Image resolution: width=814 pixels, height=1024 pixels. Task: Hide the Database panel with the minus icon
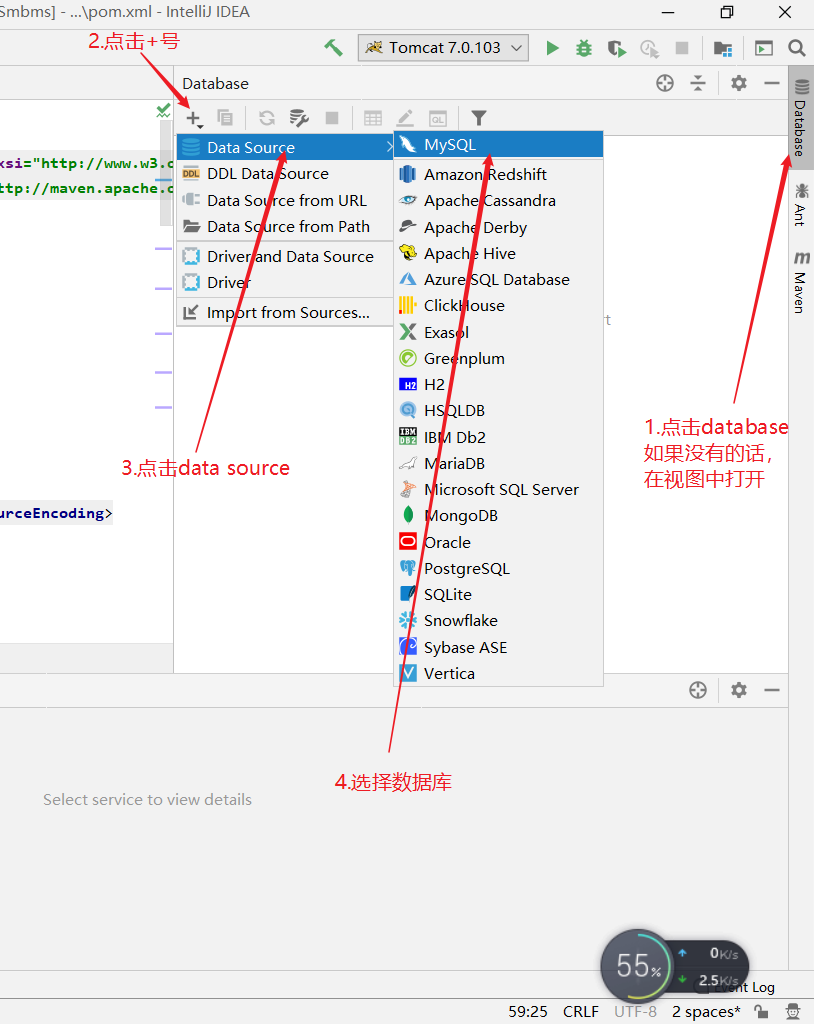click(x=772, y=83)
